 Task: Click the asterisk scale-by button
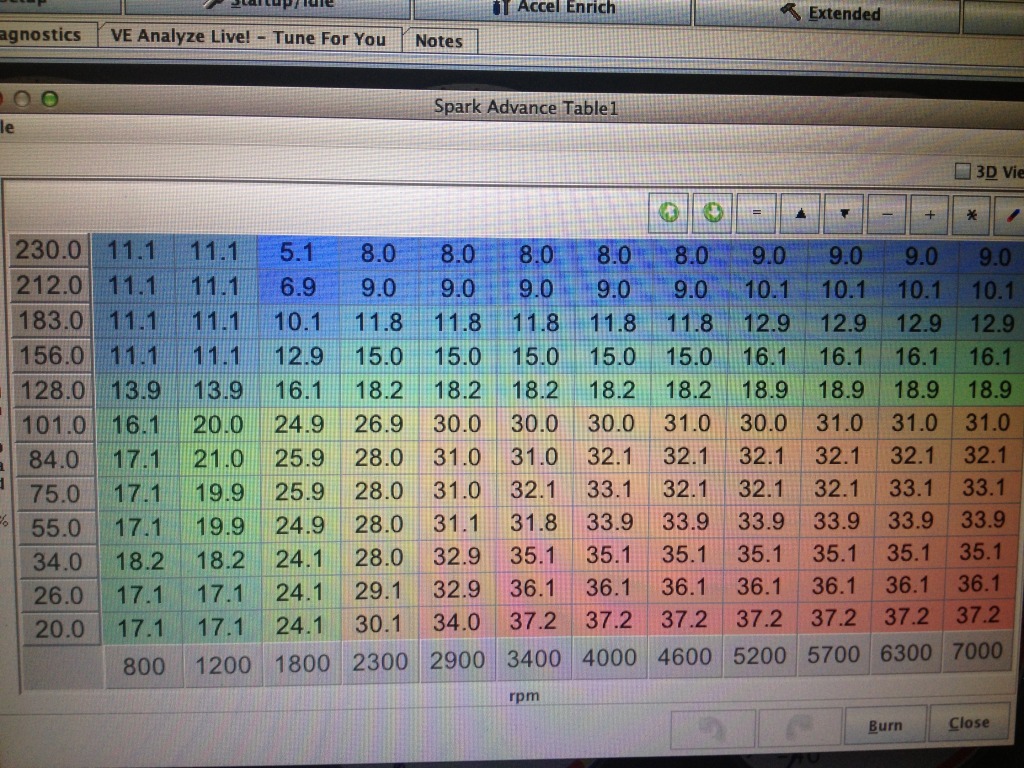tap(972, 215)
